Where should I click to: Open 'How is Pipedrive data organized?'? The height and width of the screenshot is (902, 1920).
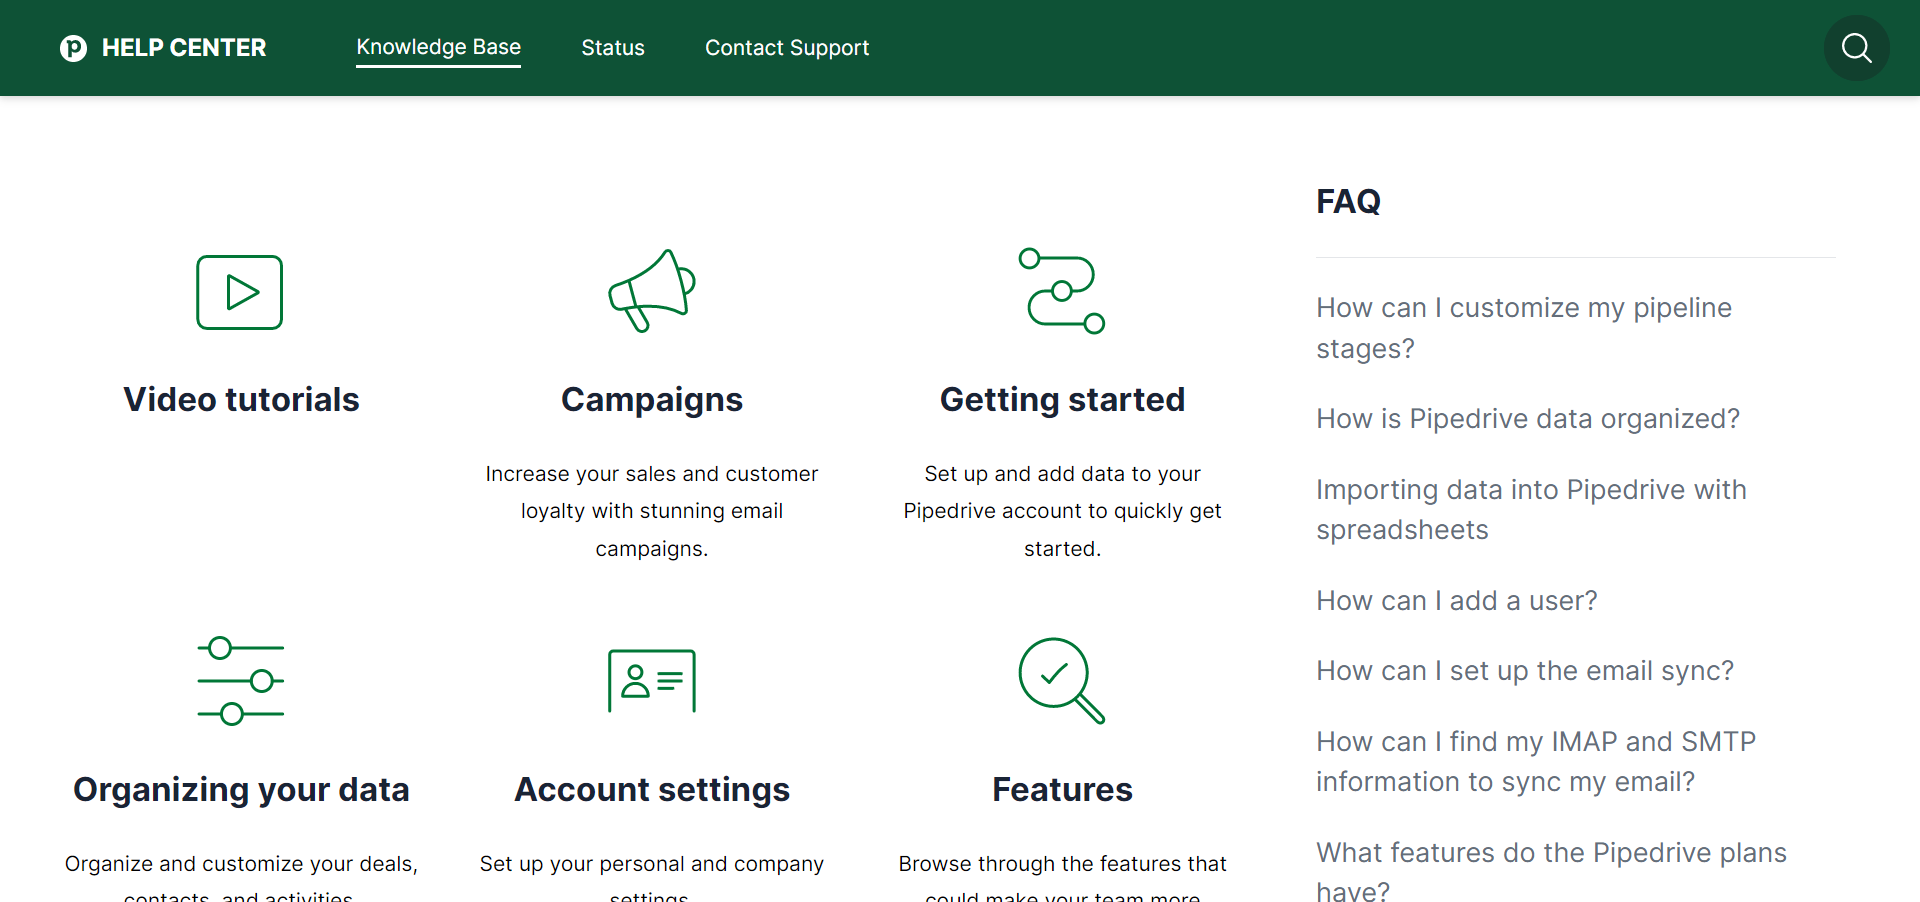1527,418
